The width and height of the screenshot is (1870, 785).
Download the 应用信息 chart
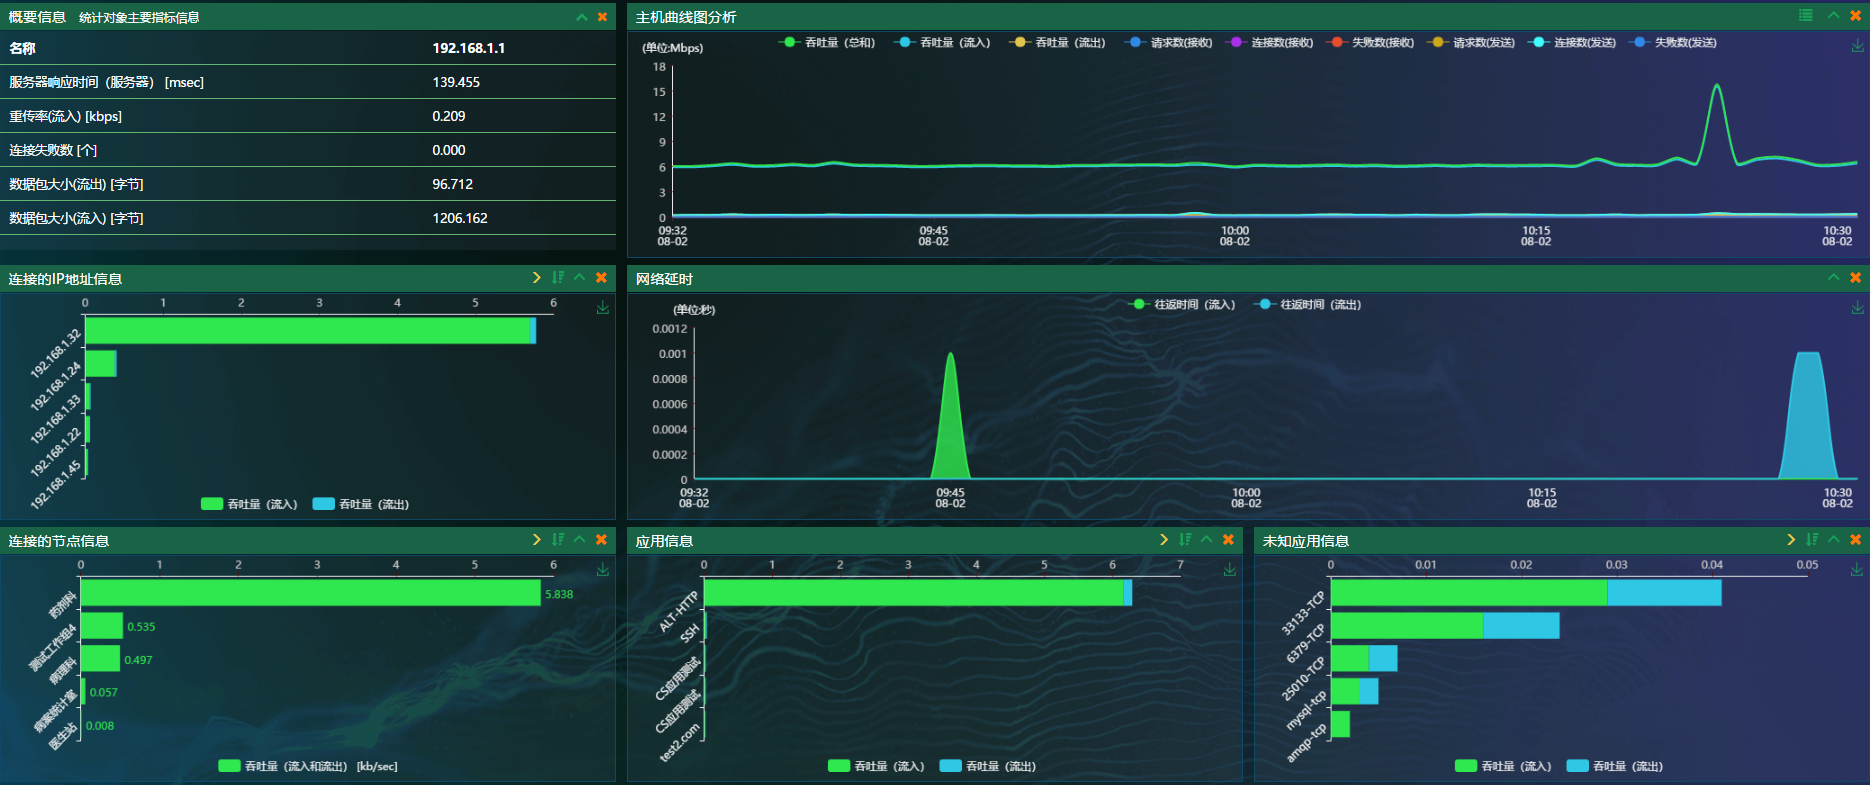coord(1230,570)
